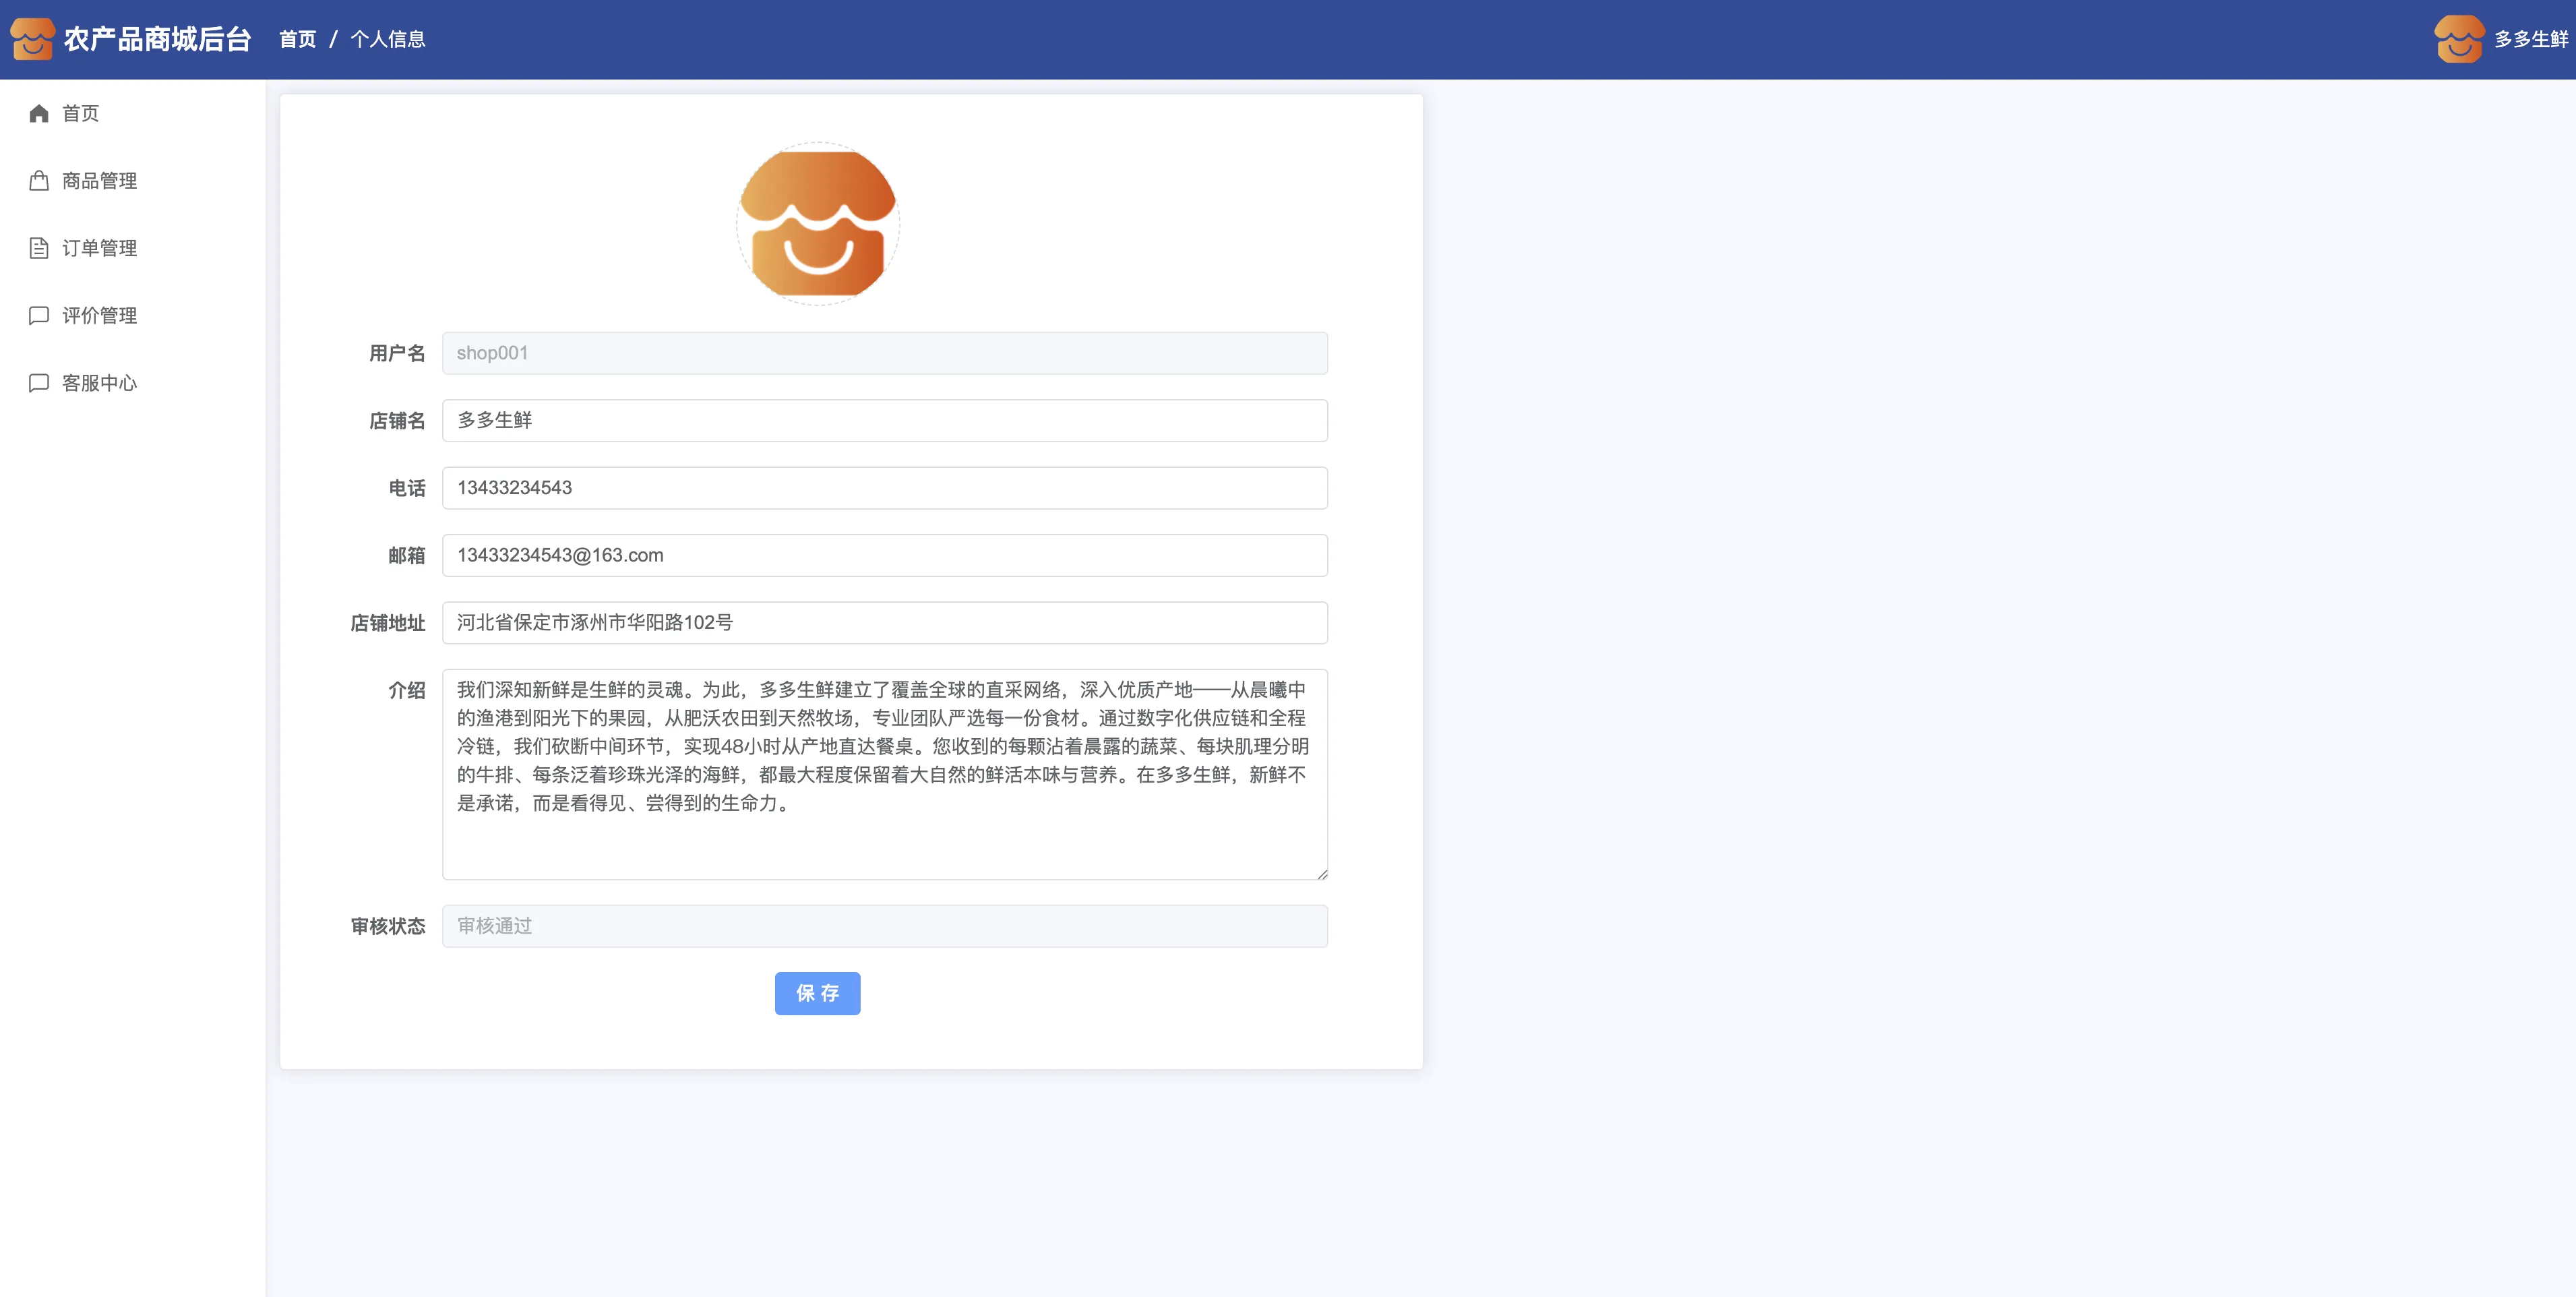Viewport: 2576px width, 1297px height.
Task: Grab the 介绍 textarea resize handle
Action: [1322, 874]
